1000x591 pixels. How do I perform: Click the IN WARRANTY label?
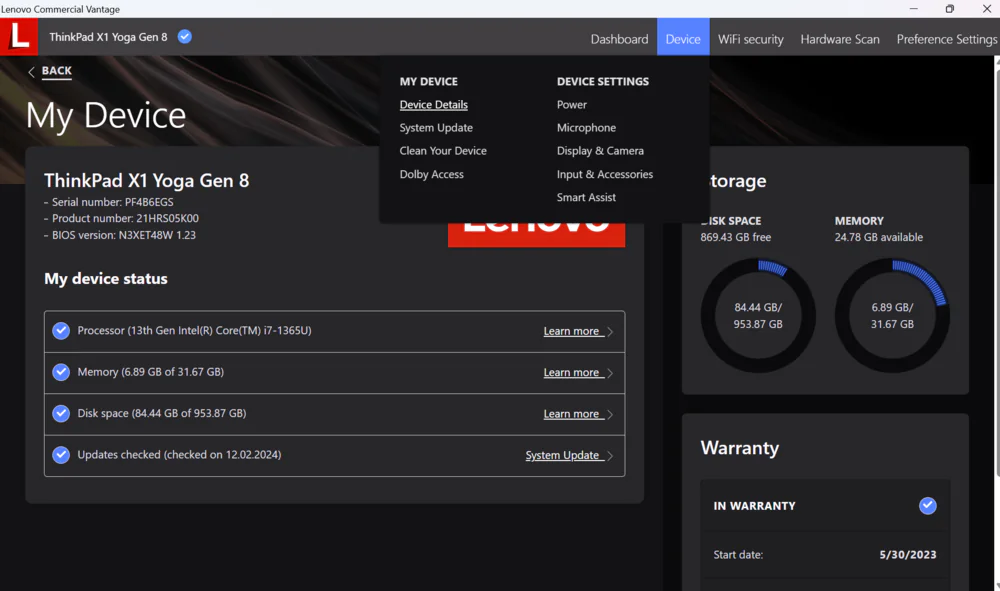[754, 506]
